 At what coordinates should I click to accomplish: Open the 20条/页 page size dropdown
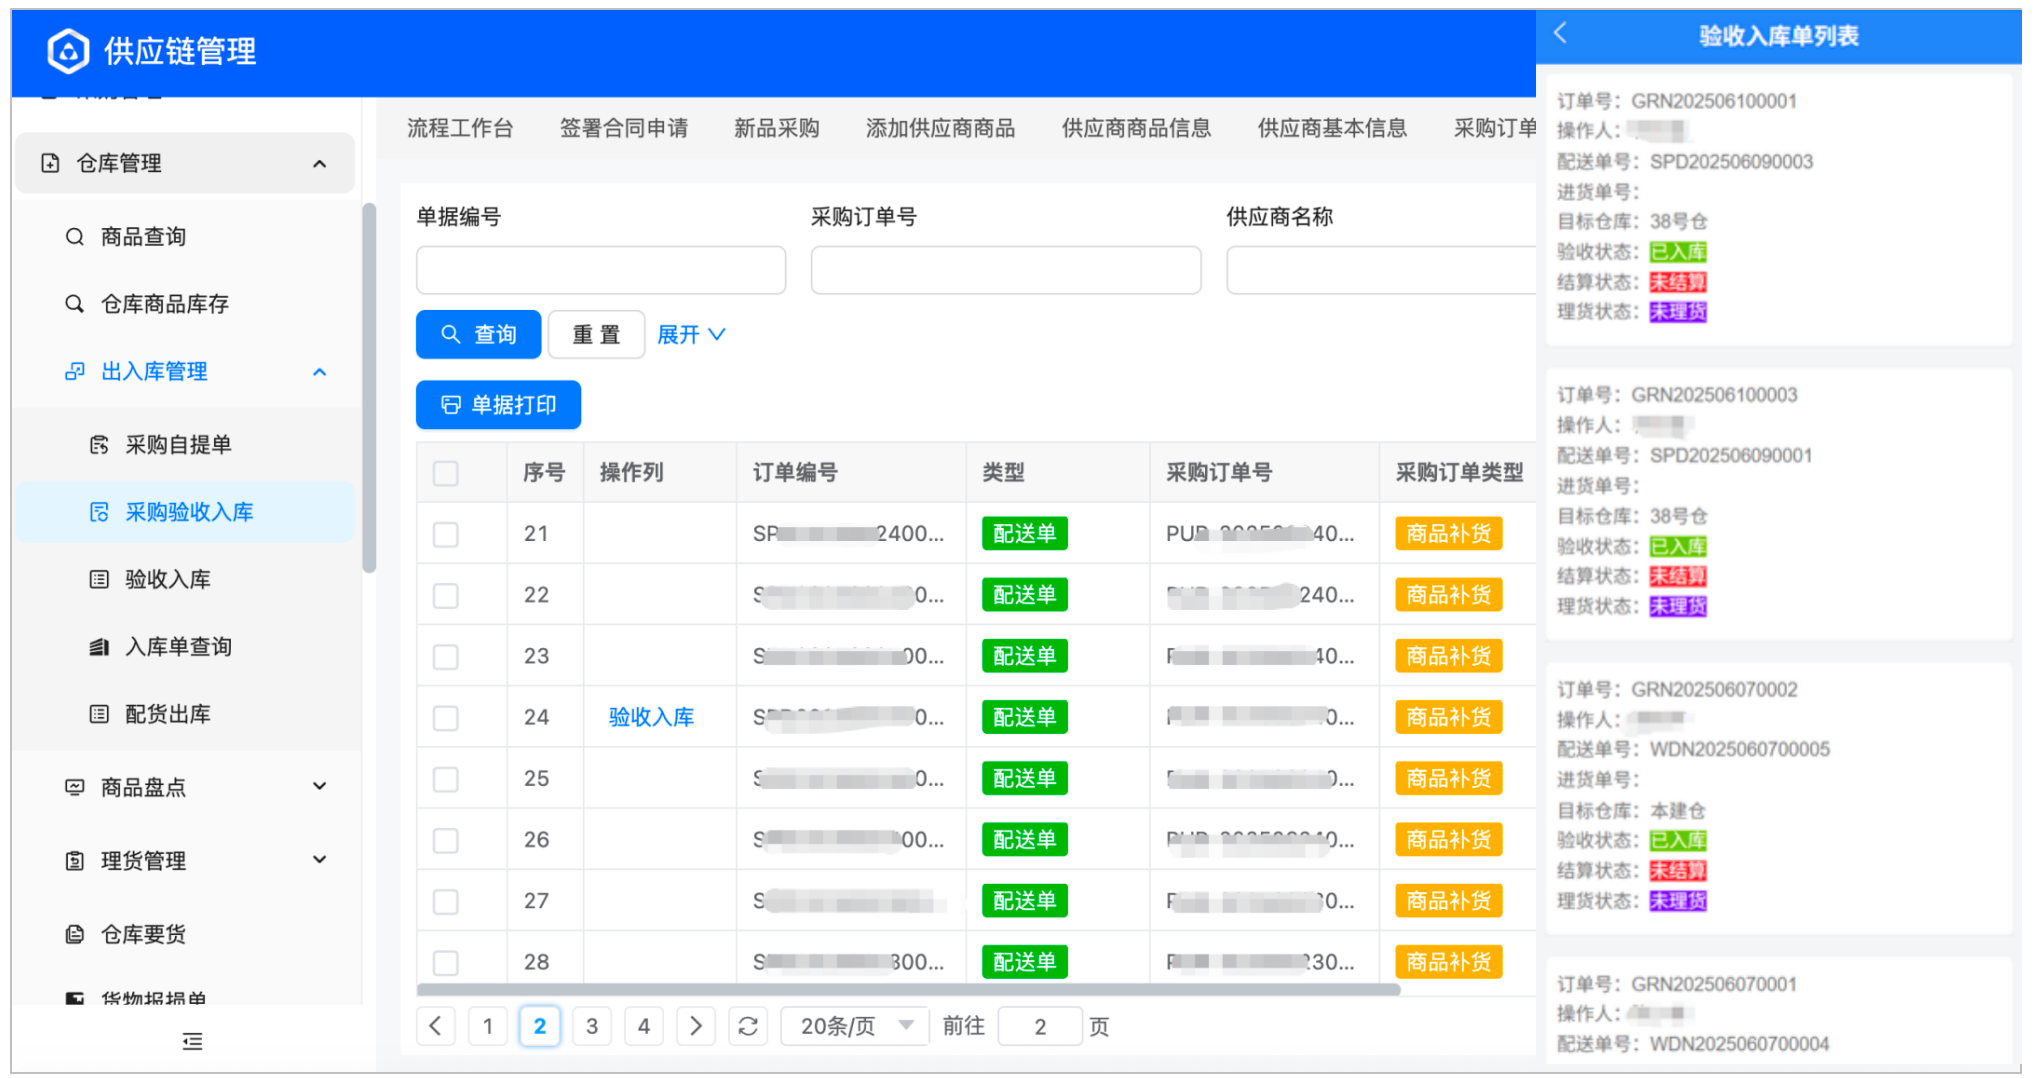[x=855, y=1026]
